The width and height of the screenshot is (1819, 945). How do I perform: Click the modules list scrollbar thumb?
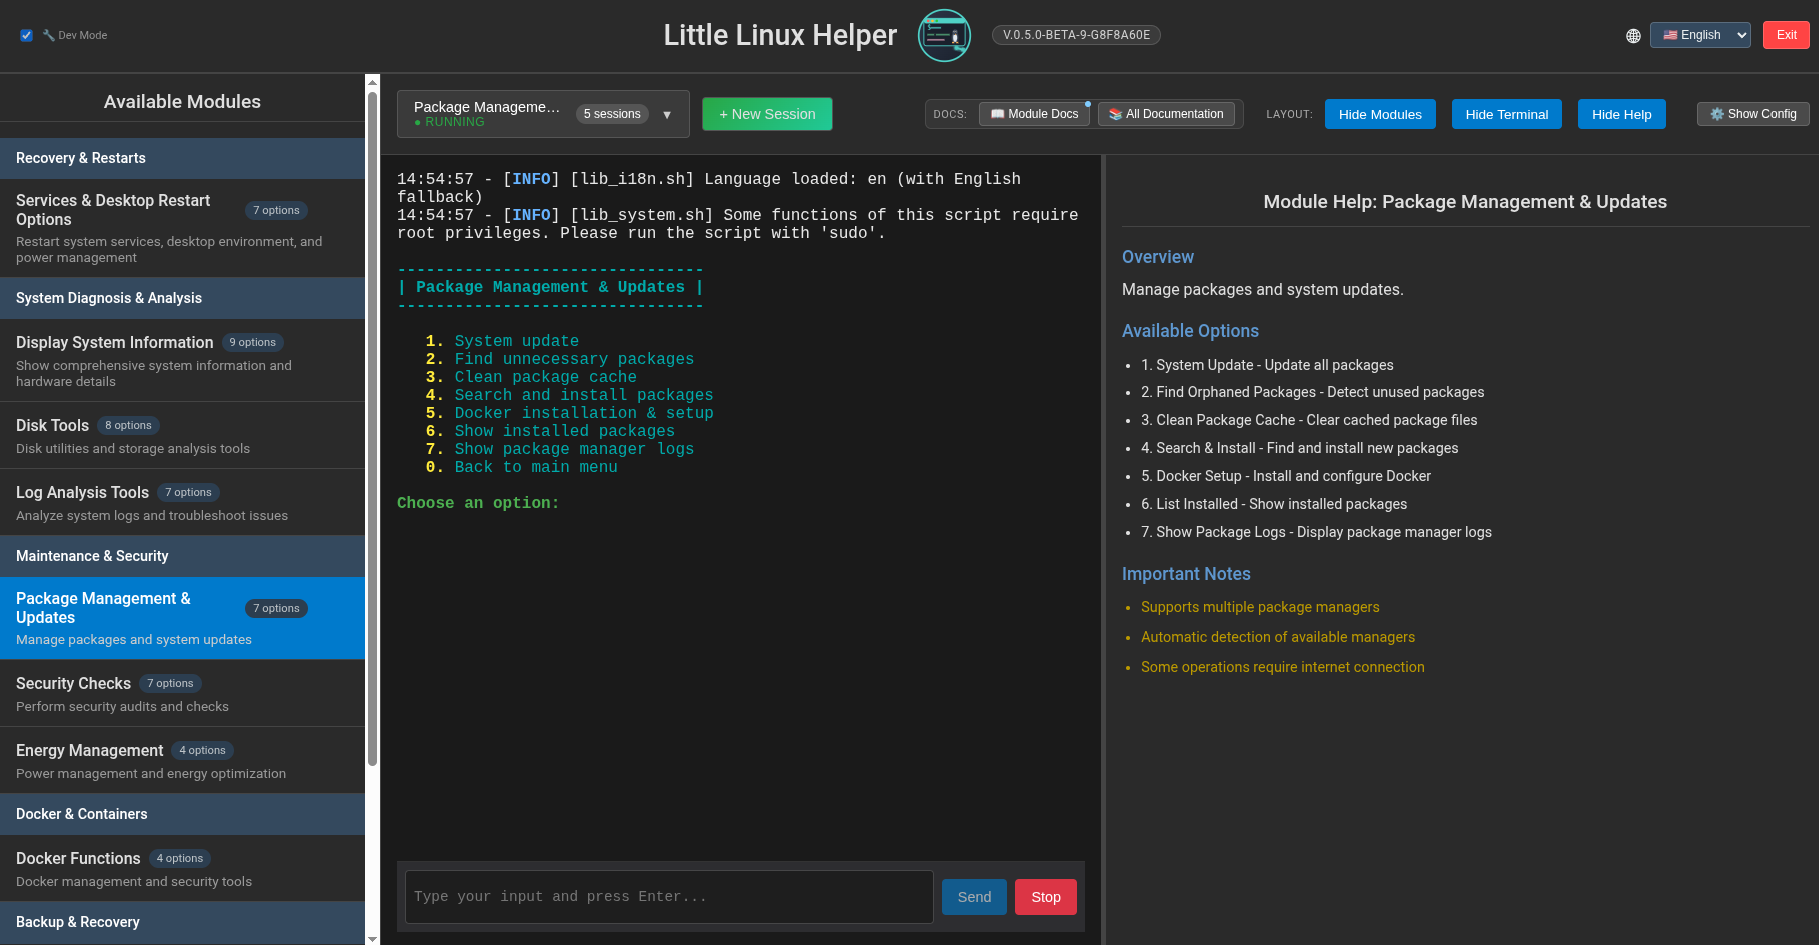pos(372,429)
